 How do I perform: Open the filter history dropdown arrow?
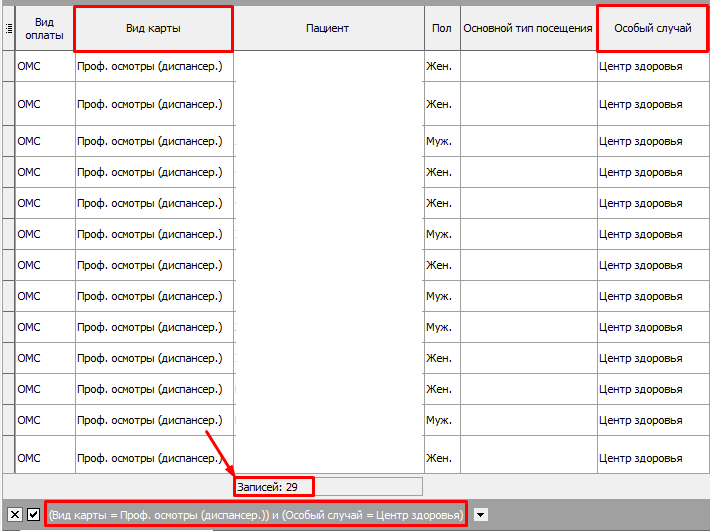click(481, 515)
